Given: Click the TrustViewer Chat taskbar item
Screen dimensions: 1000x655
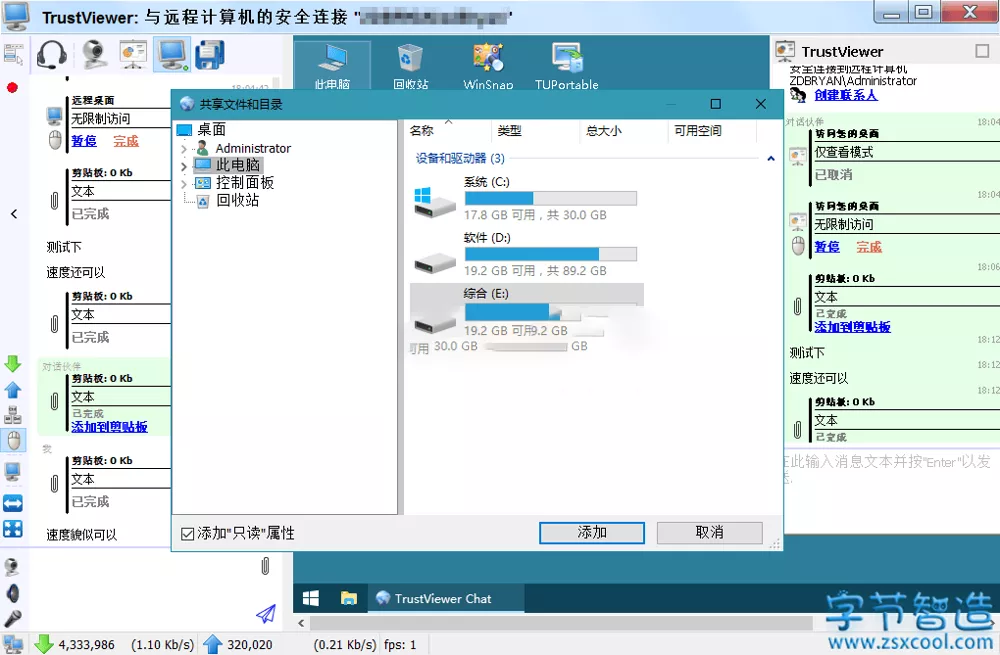Looking at the screenshot, I should (446, 598).
